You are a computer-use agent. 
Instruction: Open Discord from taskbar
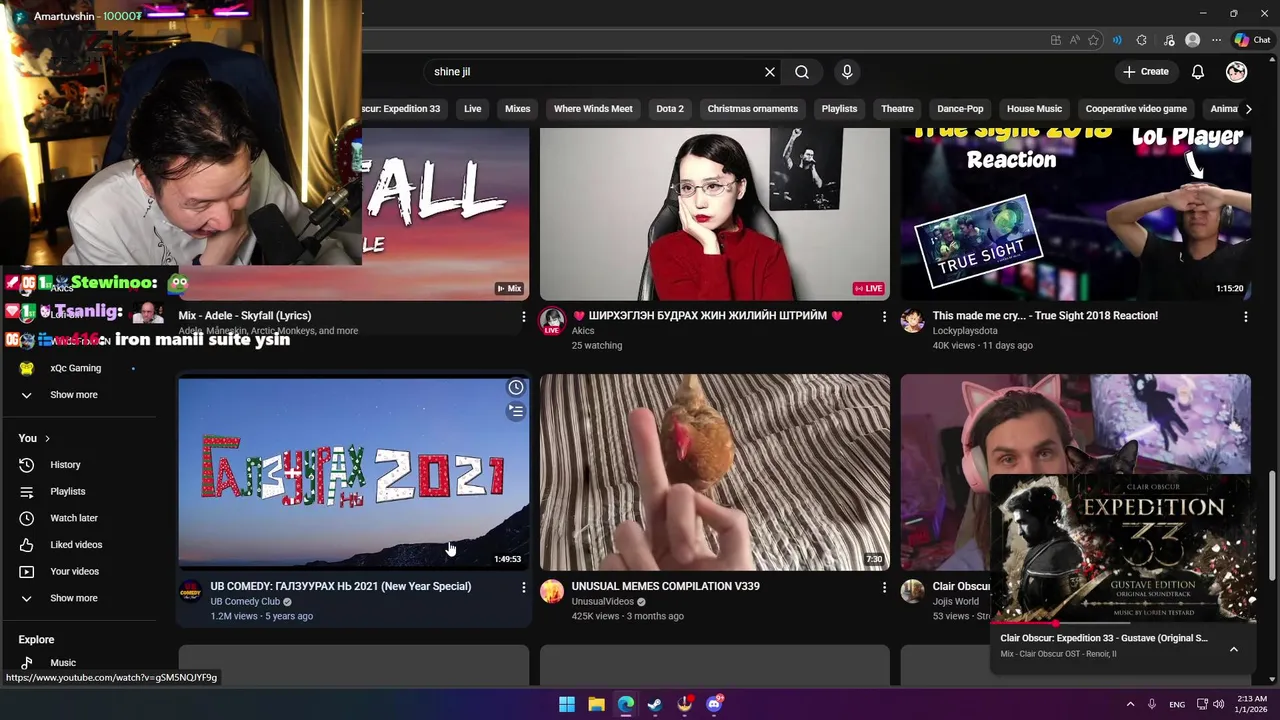pyautogui.click(x=714, y=704)
